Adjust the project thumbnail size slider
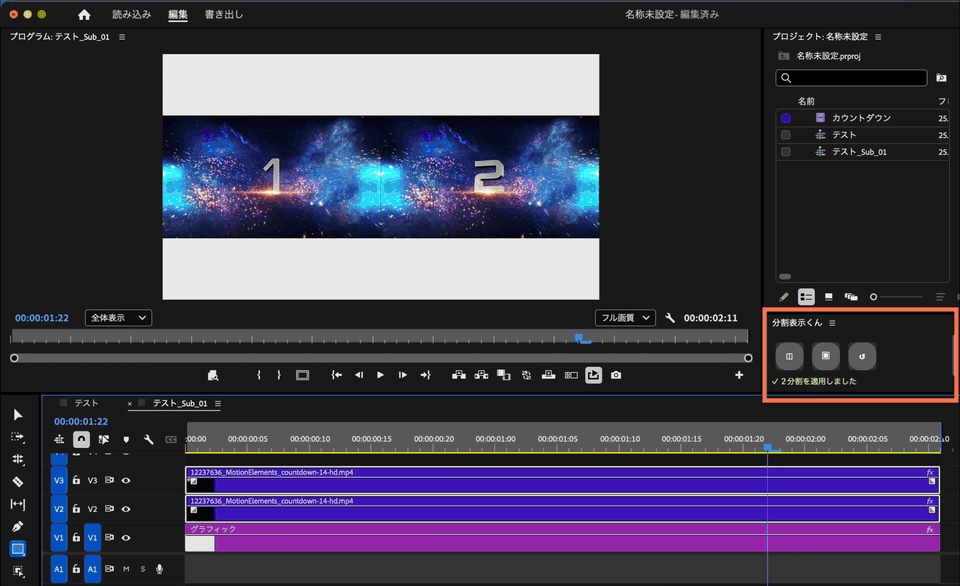The height and width of the screenshot is (586, 960). (x=896, y=297)
